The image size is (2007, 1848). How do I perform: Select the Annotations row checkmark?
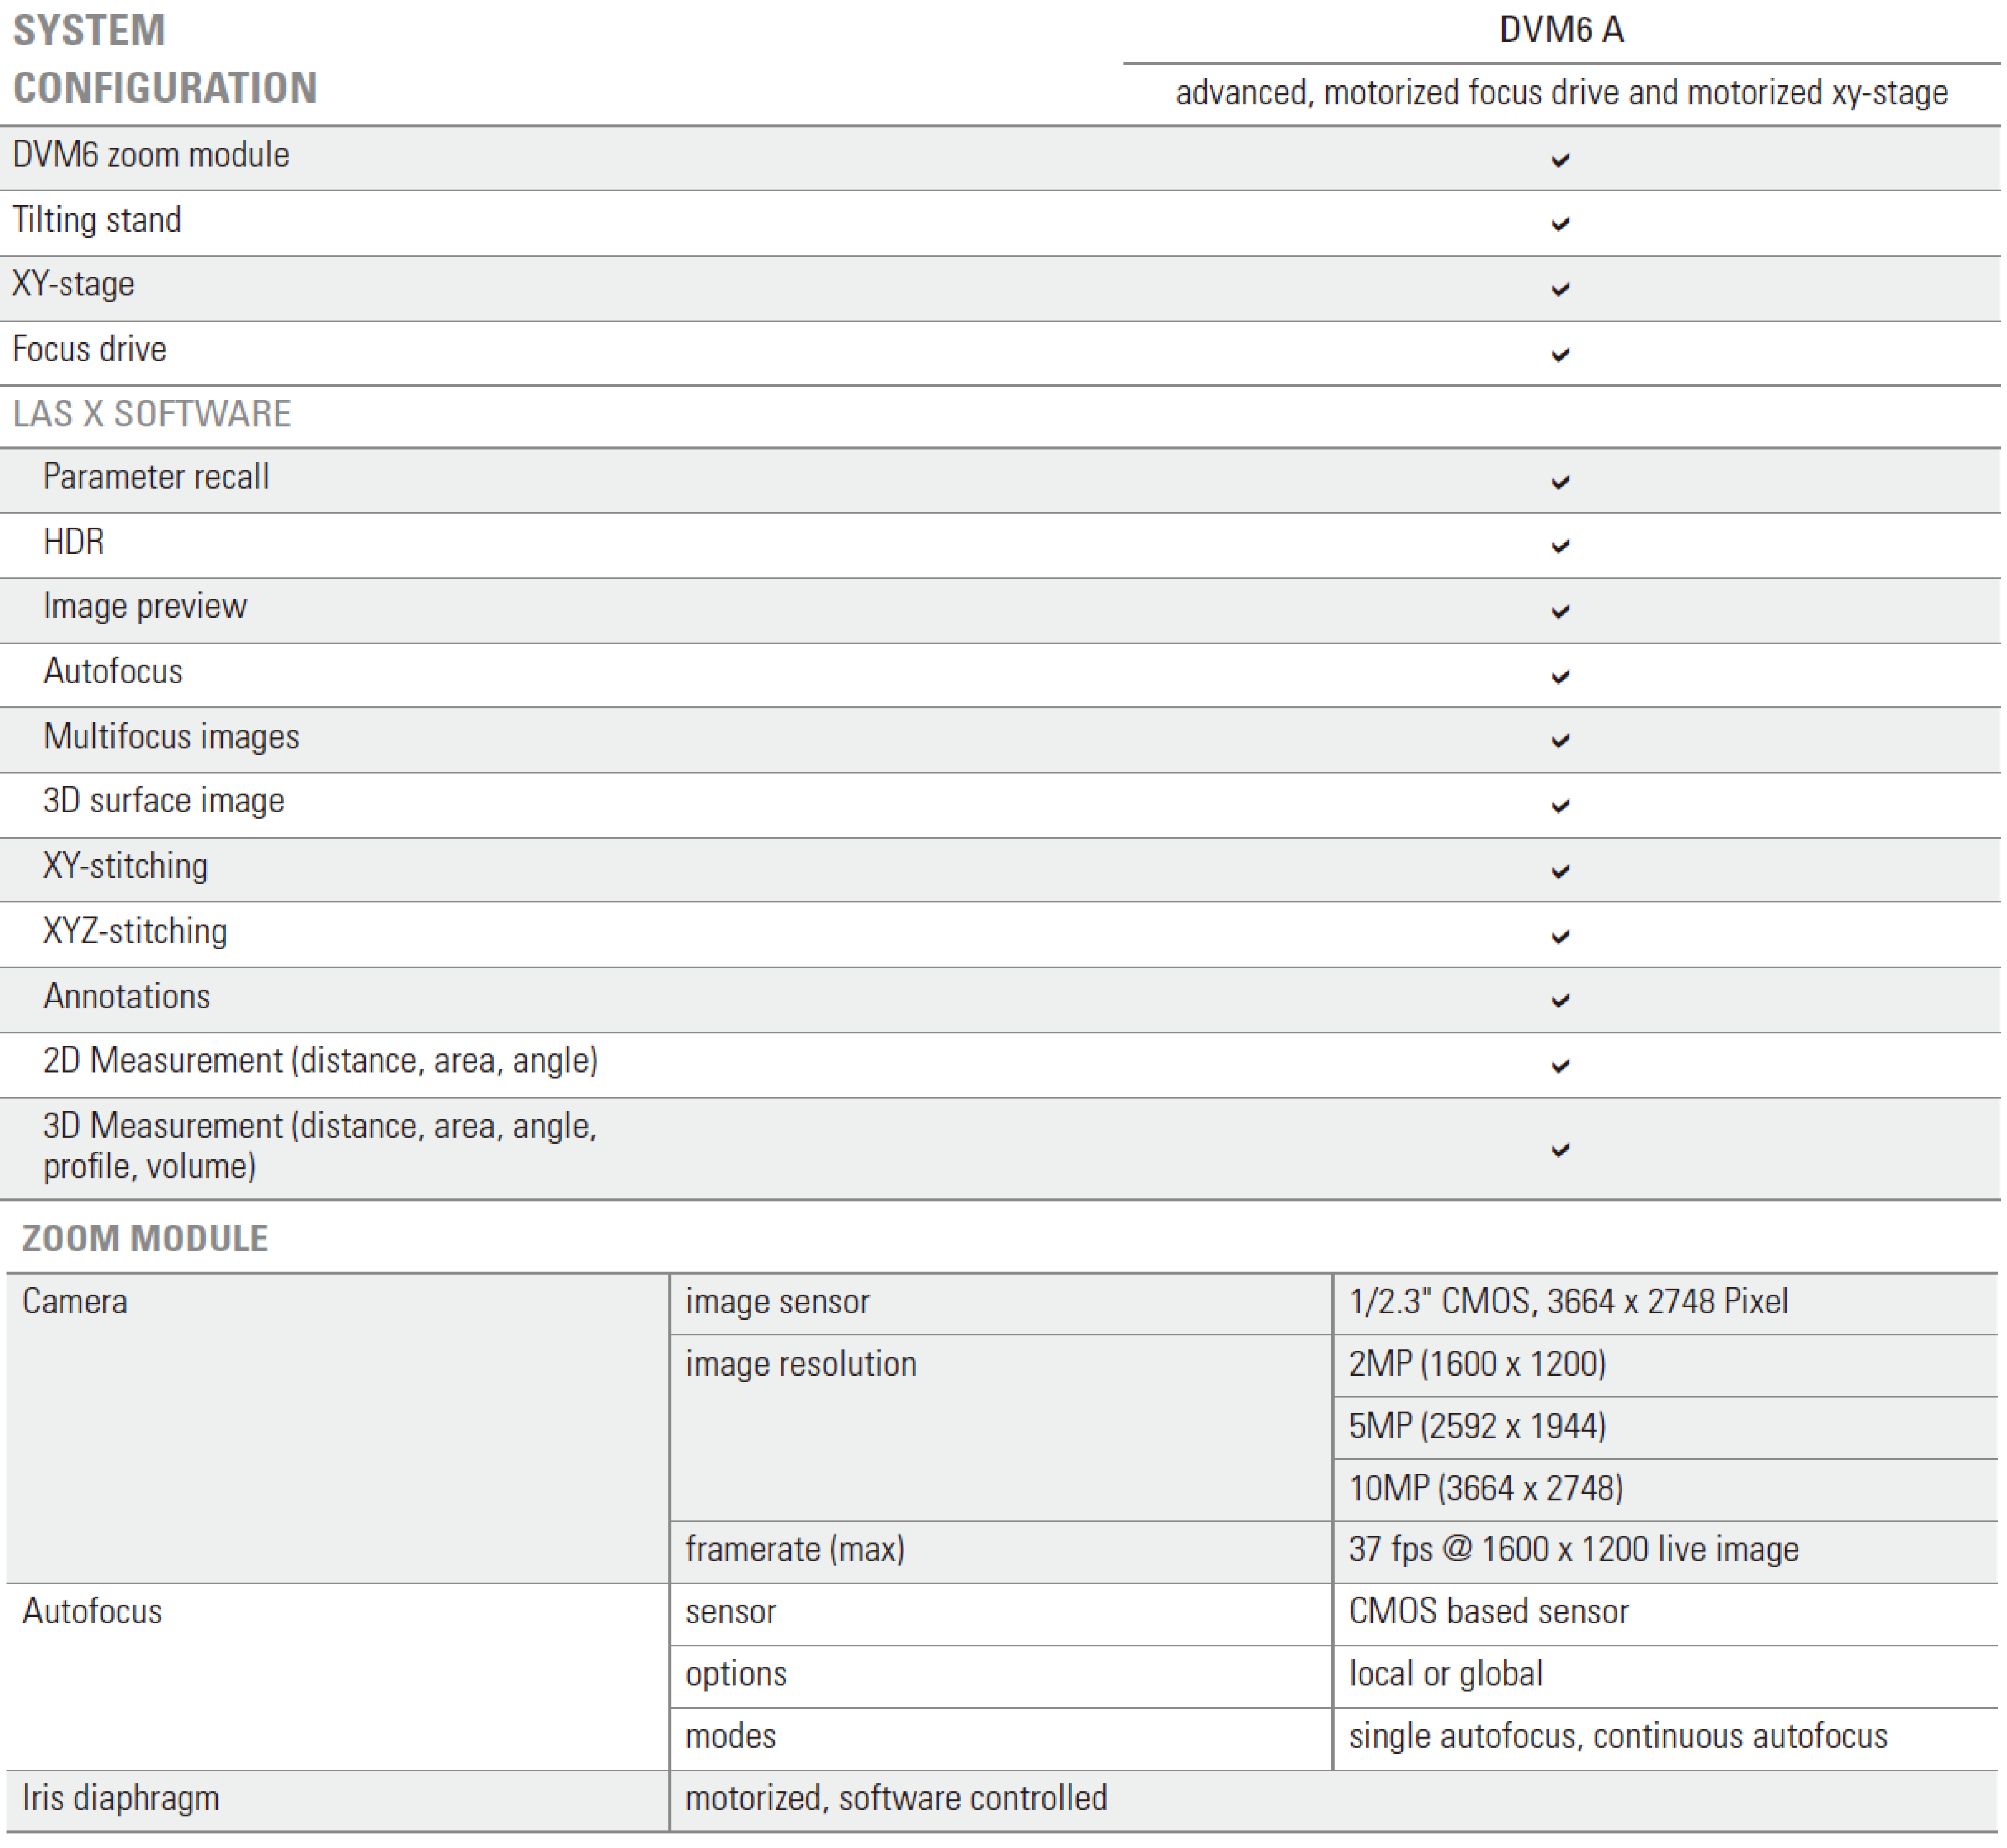pyautogui.click(x=1560, y=1001)
